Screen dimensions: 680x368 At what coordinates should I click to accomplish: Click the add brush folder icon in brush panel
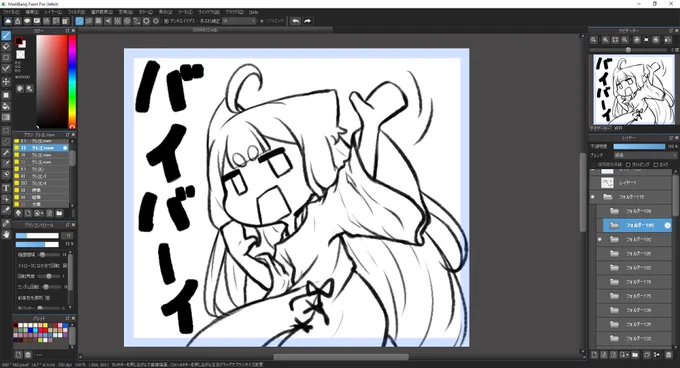59,213
